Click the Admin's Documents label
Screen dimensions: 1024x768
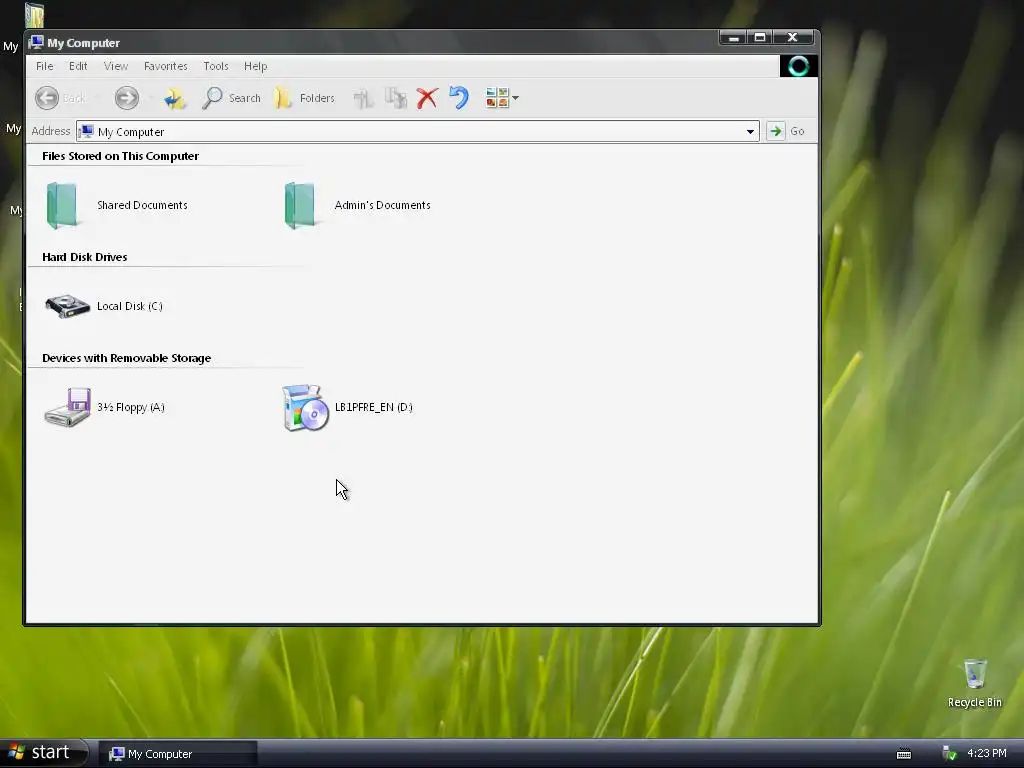pos(382,205)
